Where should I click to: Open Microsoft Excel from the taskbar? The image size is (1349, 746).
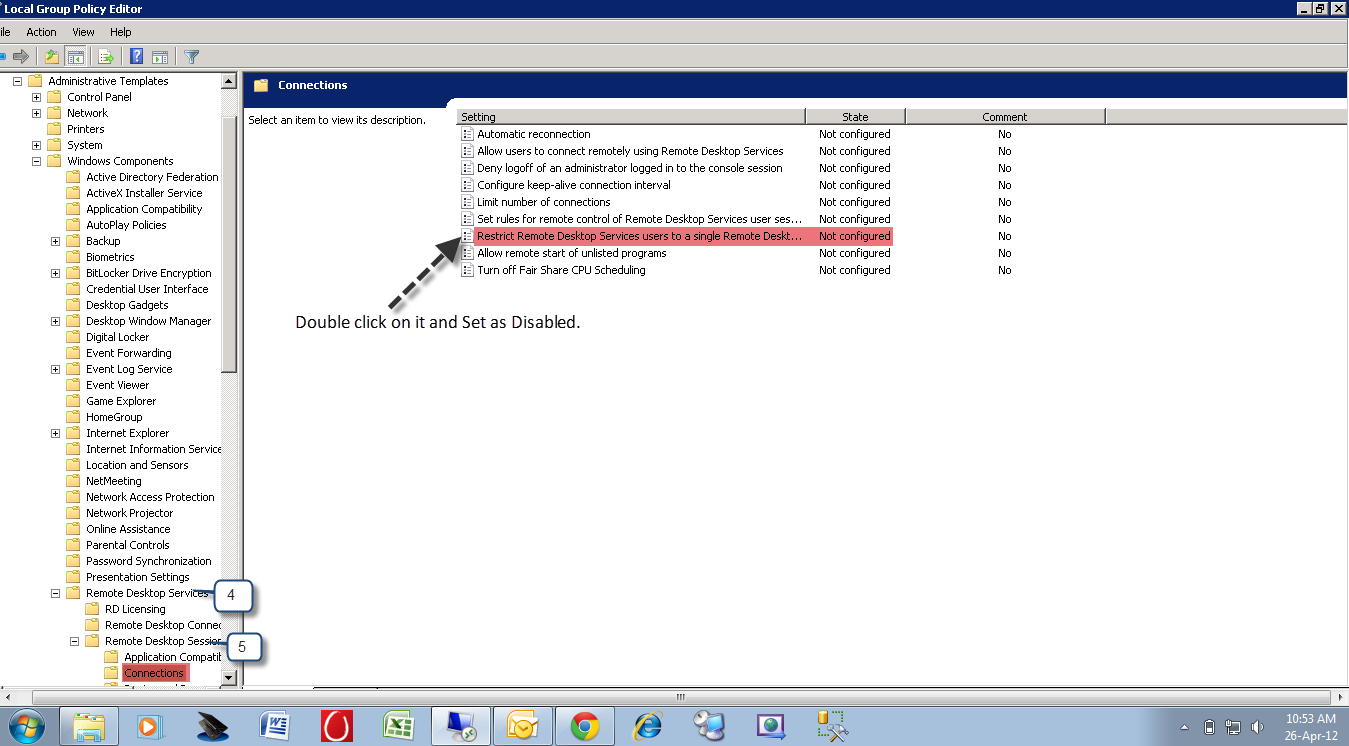click(x=399, y=726)
